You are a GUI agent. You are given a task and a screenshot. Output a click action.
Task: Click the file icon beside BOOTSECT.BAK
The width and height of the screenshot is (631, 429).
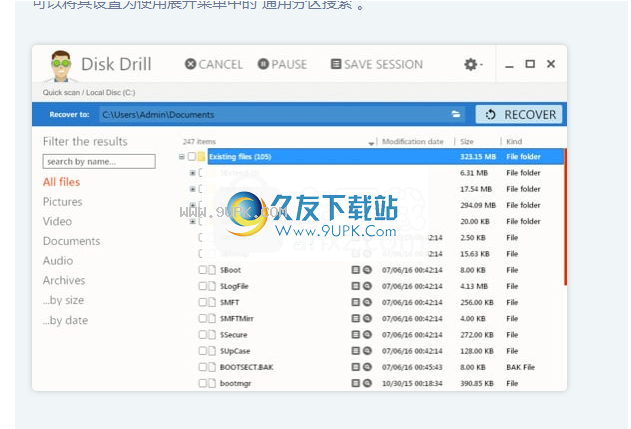click(x=212, y=367)
